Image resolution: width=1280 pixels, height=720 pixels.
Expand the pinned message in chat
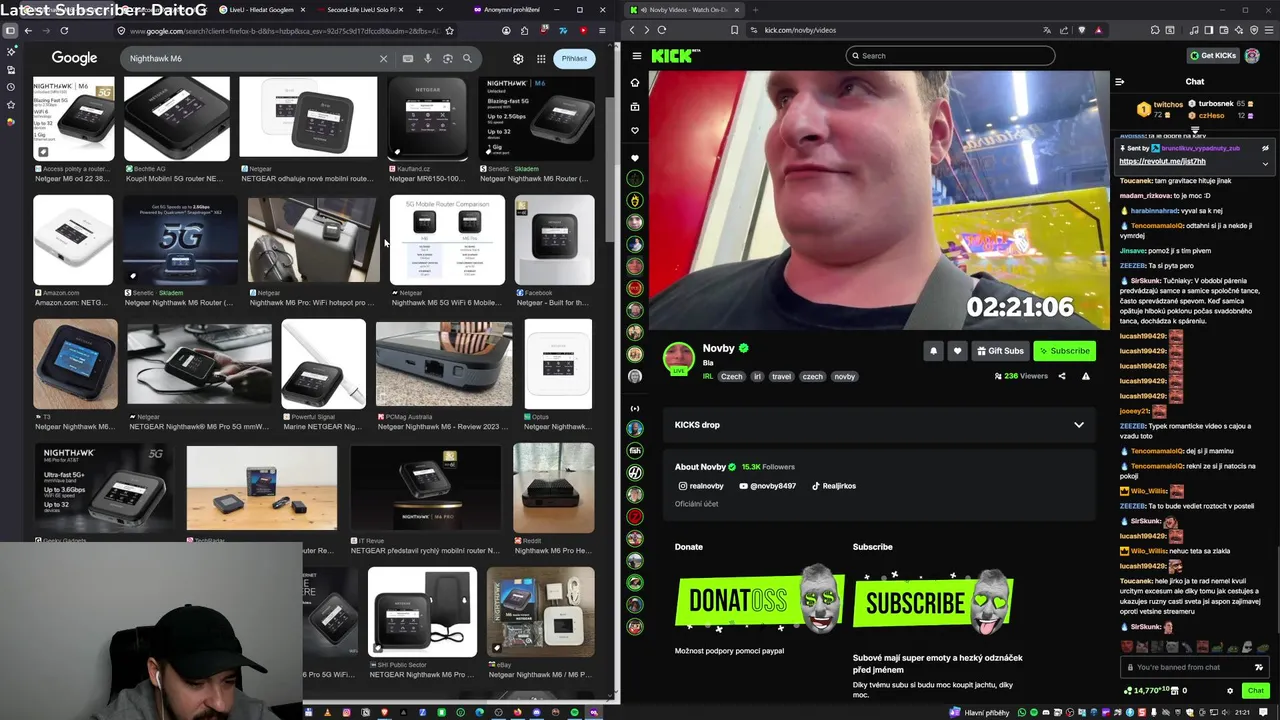(x=1265, y=164)
